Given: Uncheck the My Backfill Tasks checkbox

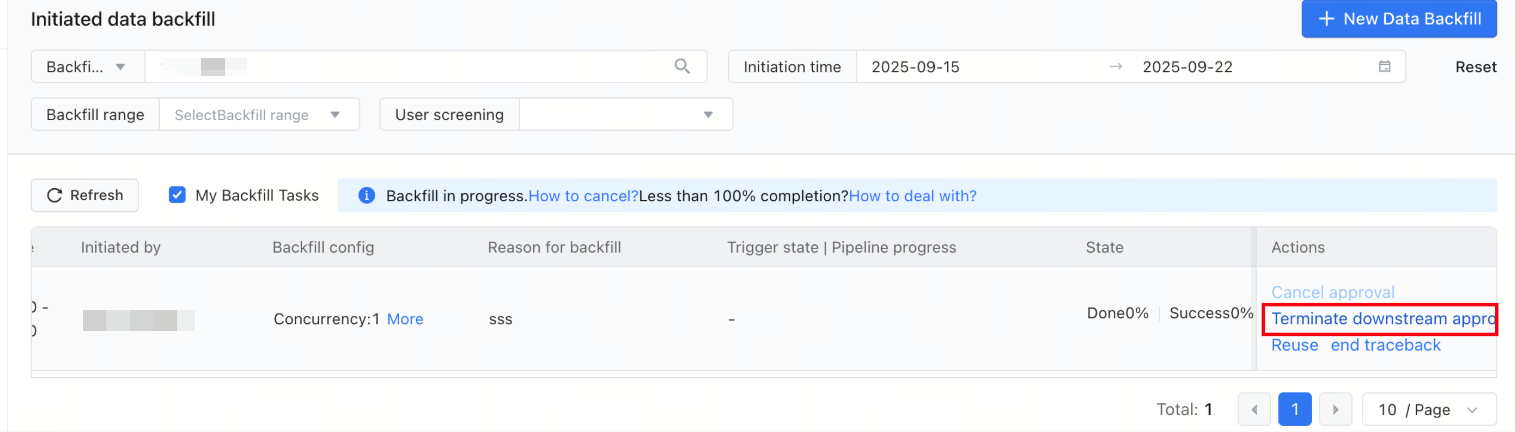Looking at the screenshot, I should (x=177, y=195).
